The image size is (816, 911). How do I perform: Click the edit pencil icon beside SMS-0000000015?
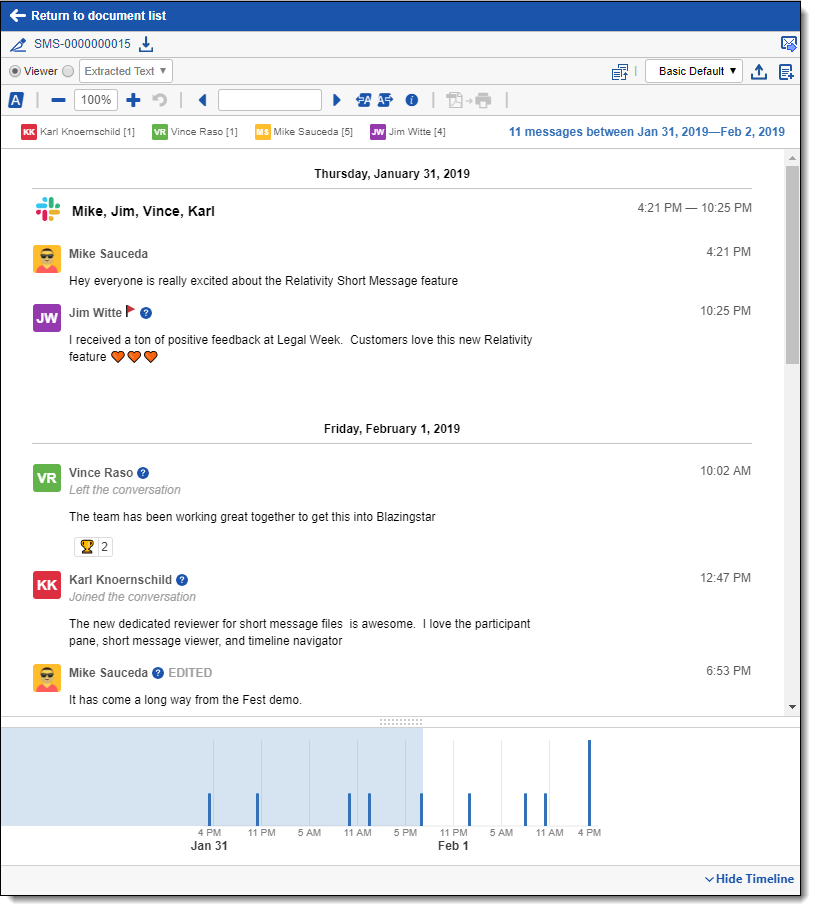point(18,44)
